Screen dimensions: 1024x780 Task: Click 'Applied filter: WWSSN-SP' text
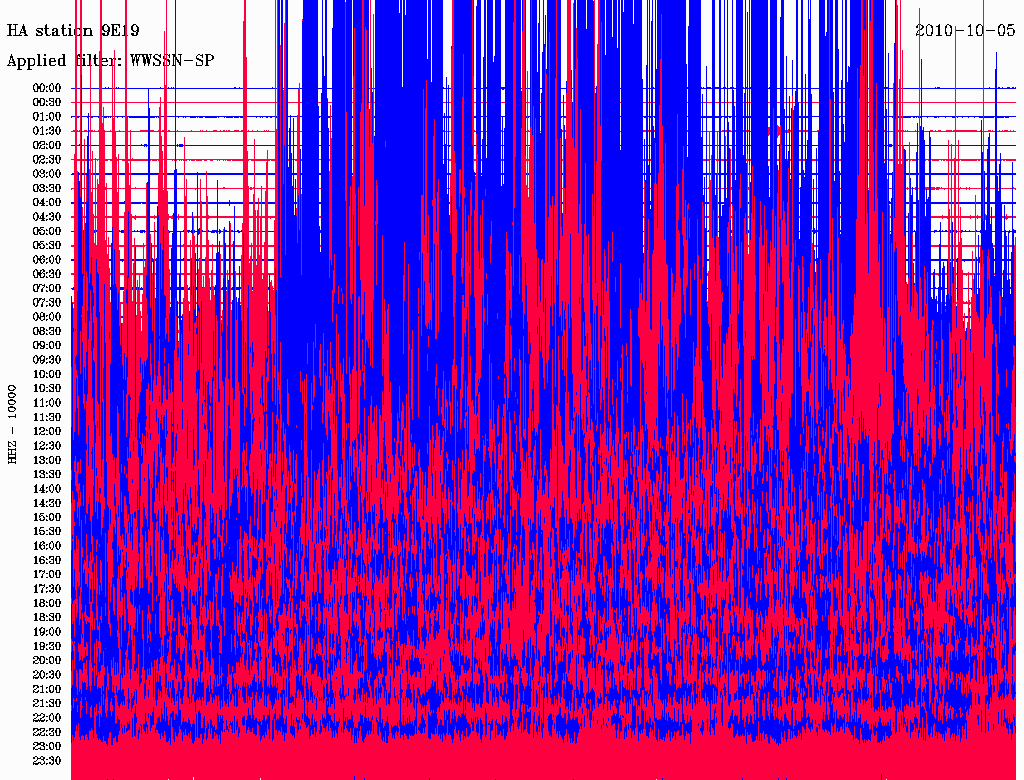pos(110,61)
